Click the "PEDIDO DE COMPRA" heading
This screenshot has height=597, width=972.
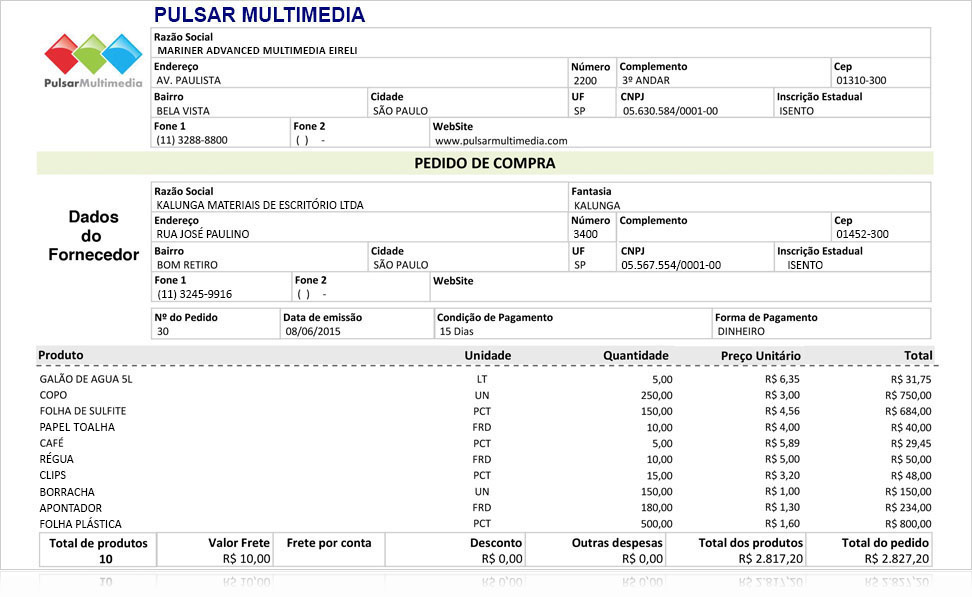pyautogui.click(x=485, y=164)
